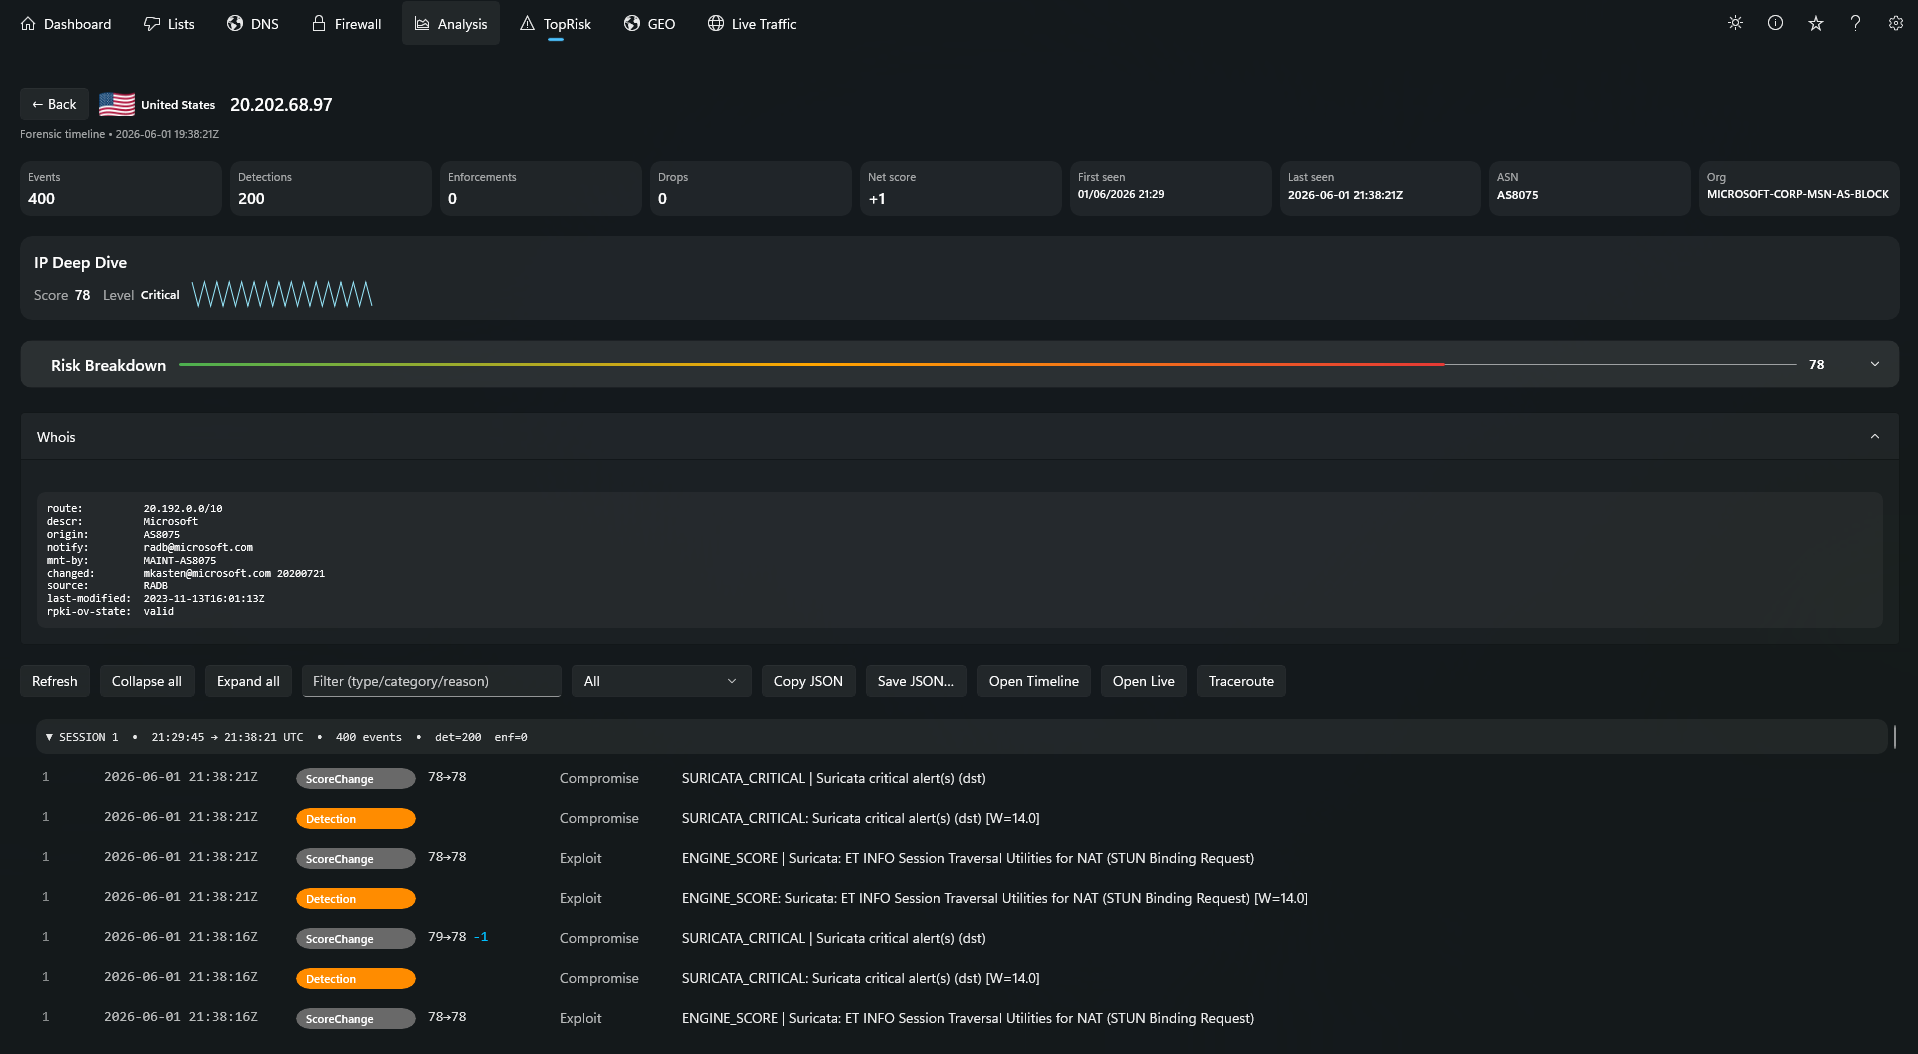Screen dimensions: 1918x1054
Task: Click the IP address 20.202.68.97
Action: pyautogui.click(x=281, y=105)
